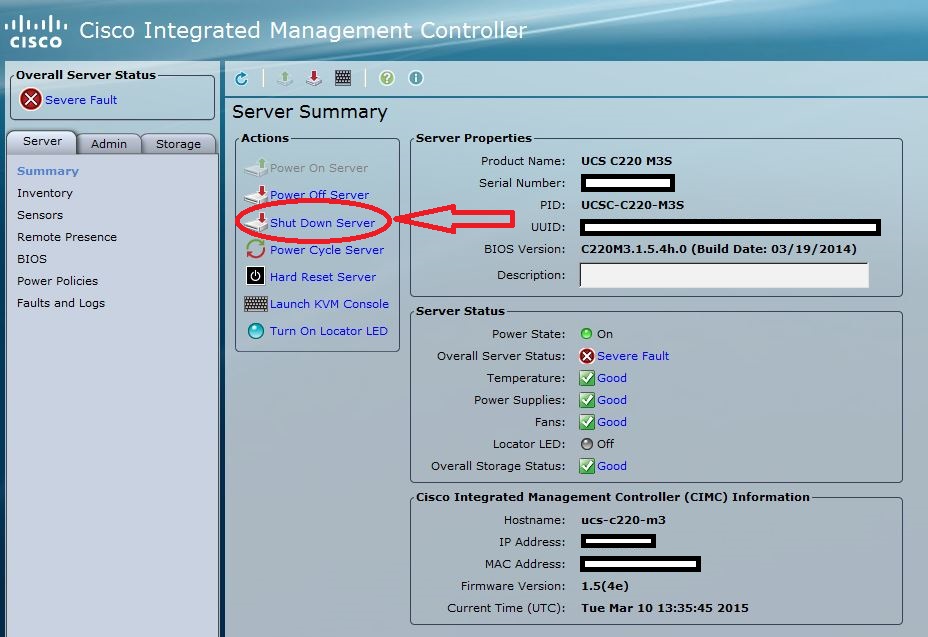Click the Power Off Server link
This screenshot has width=928, height=637.
click(320, 195)
